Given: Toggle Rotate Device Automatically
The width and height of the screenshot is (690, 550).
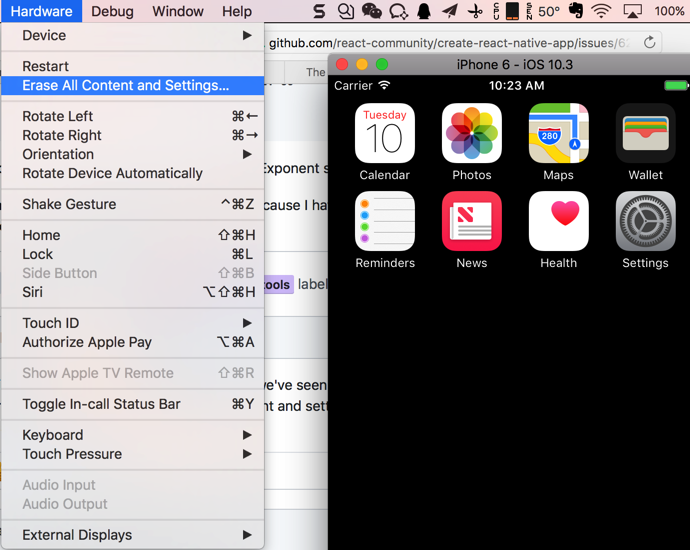Looking at the screenshot, I should pos(132,173).
